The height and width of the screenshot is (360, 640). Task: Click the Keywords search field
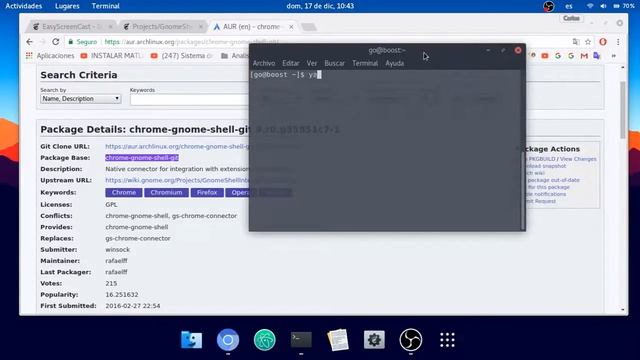[189, 100]
